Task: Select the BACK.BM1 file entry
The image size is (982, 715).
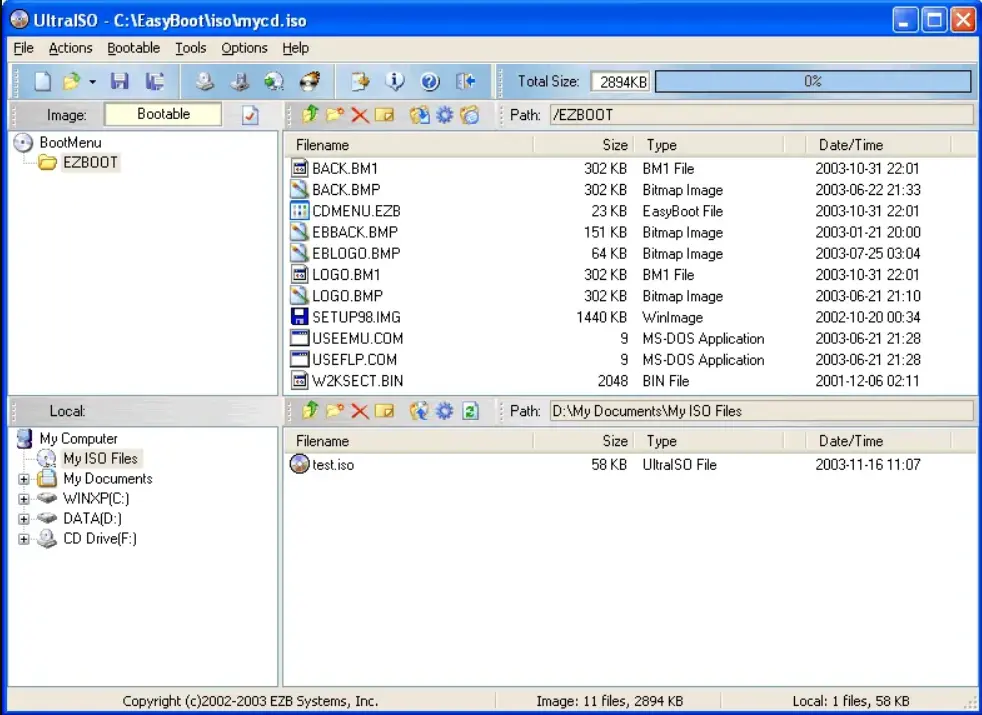Action: pyautogui.click(x=345, y=168)
